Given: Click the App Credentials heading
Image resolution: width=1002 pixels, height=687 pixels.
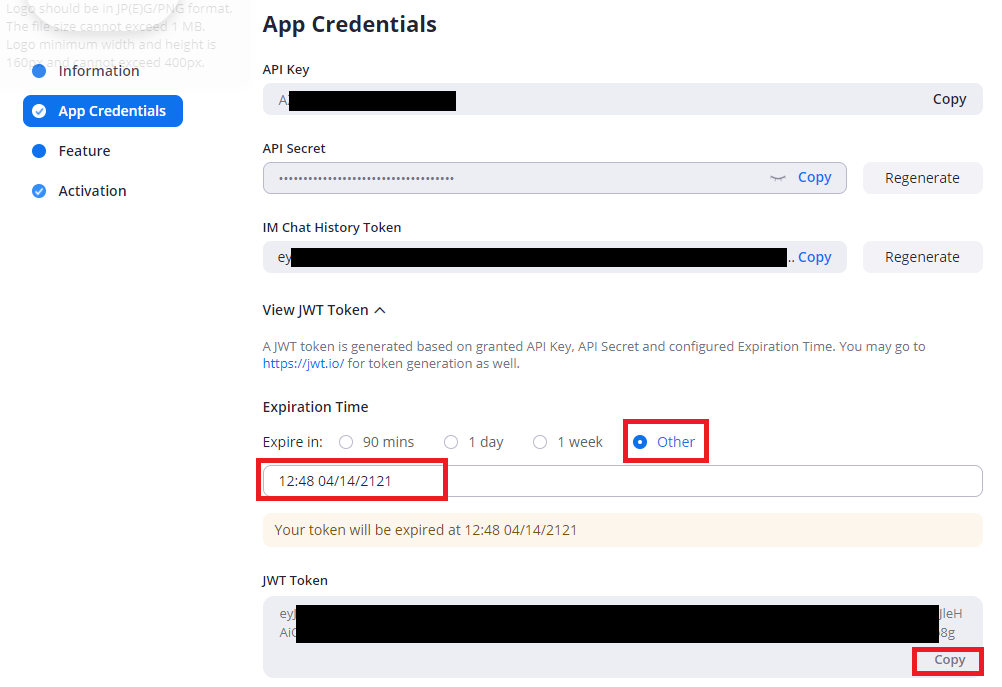Looking at the screenshot, I should tap(350, 24).
